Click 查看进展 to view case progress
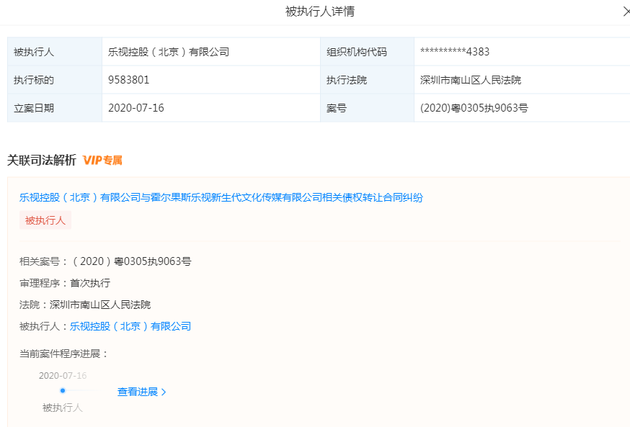This screenshot has width=630, height=427. [x=137, y=392]
